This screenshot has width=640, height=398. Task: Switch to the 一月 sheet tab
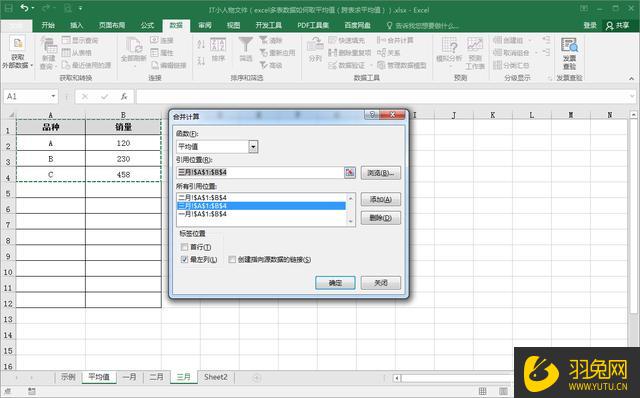click(129, 377)
